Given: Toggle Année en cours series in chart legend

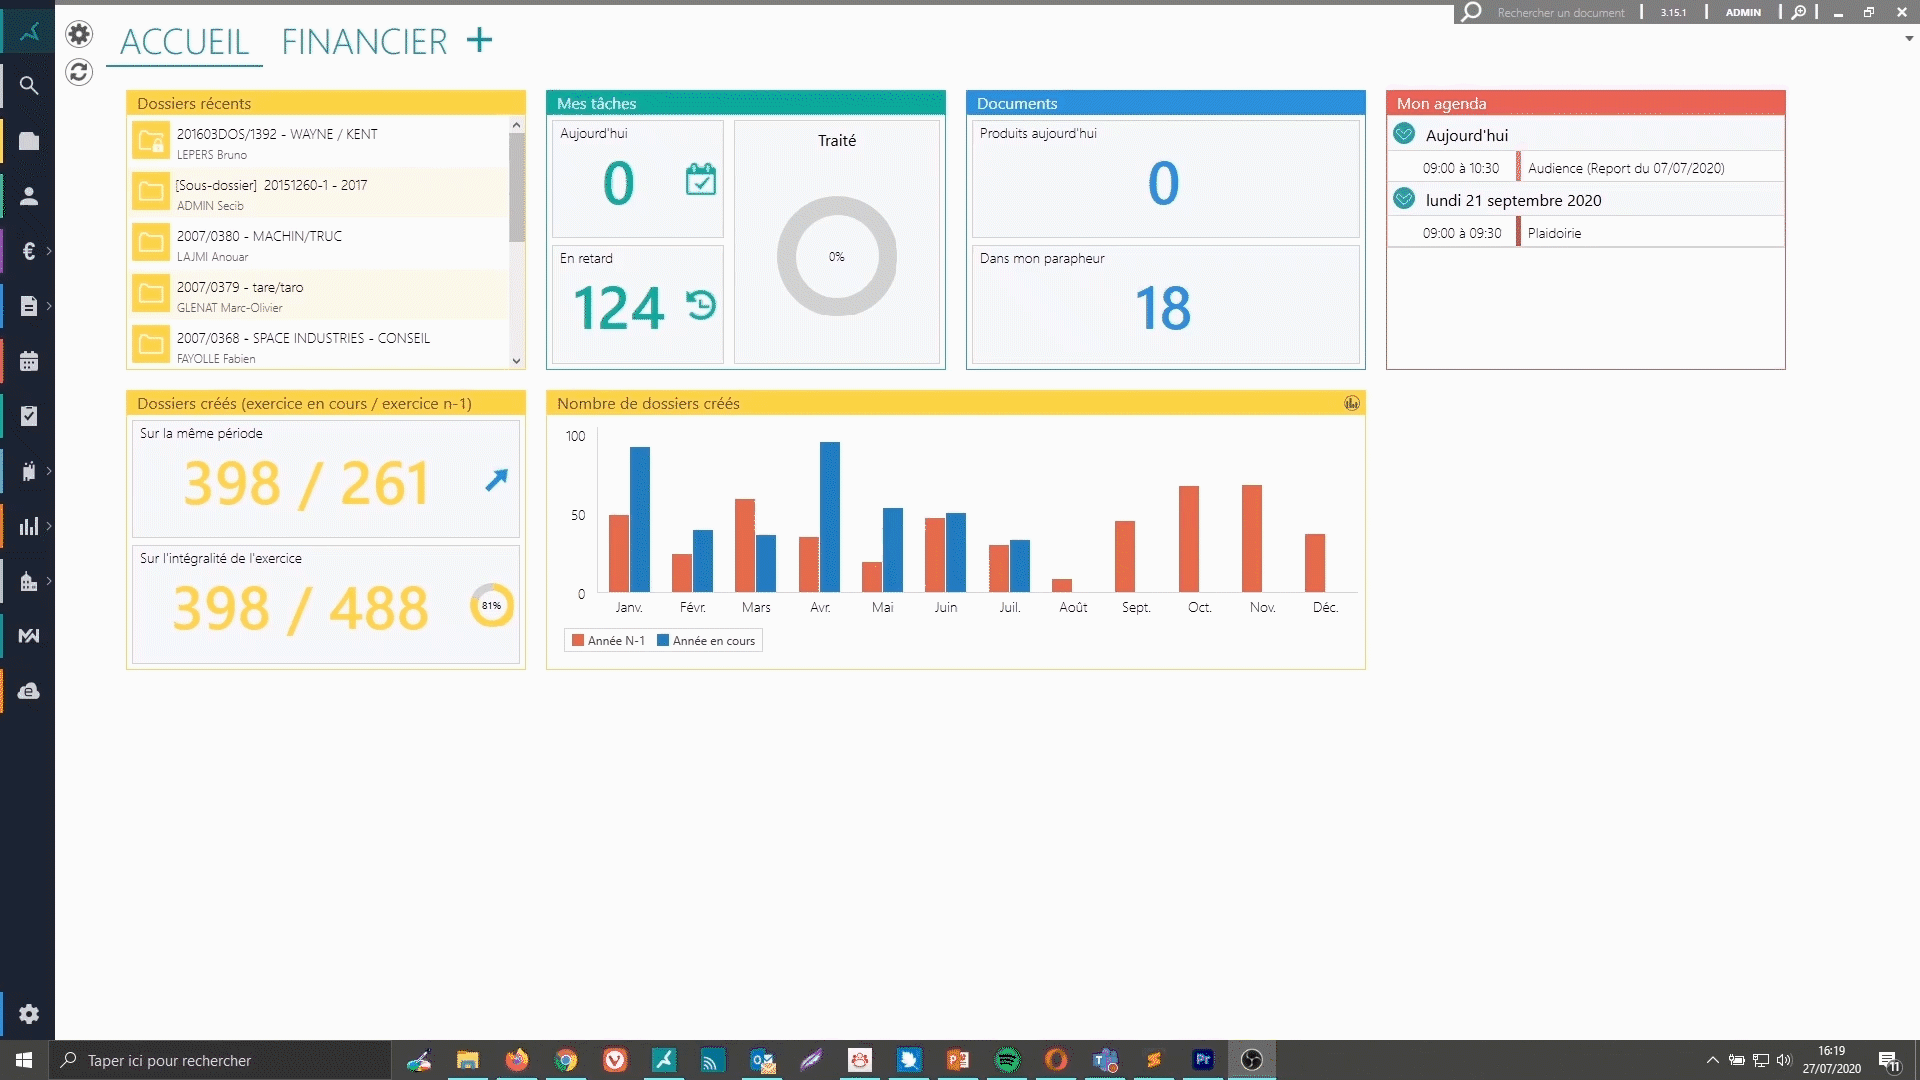Looking at the screenshot, I should [x=707, y=641].
